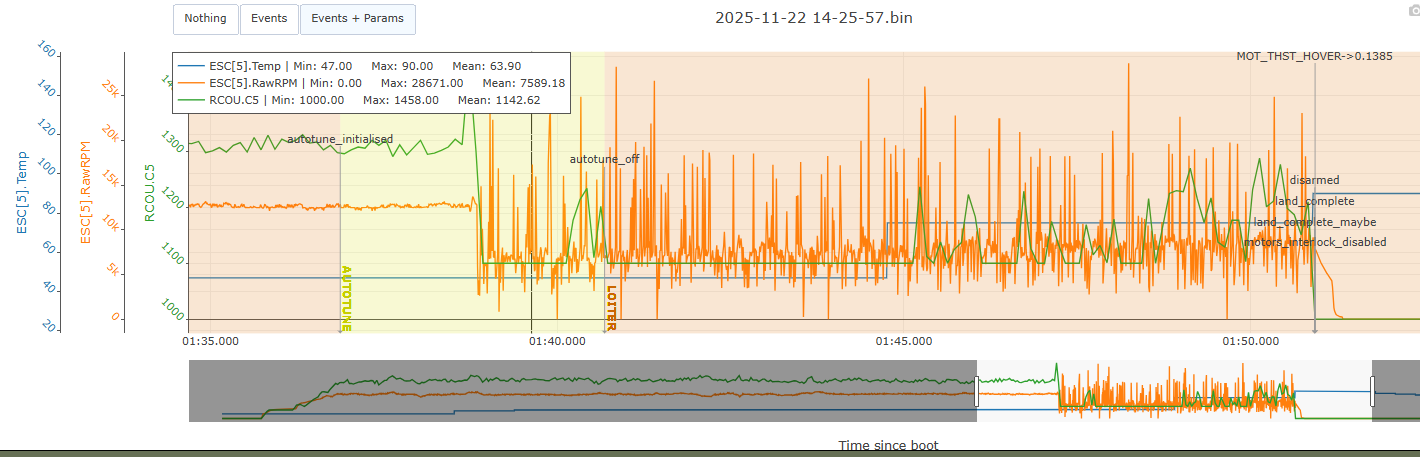1420x457 pixels.
Task: Click the log file name title
Action: pyautogui.click(x=813, y=18)
